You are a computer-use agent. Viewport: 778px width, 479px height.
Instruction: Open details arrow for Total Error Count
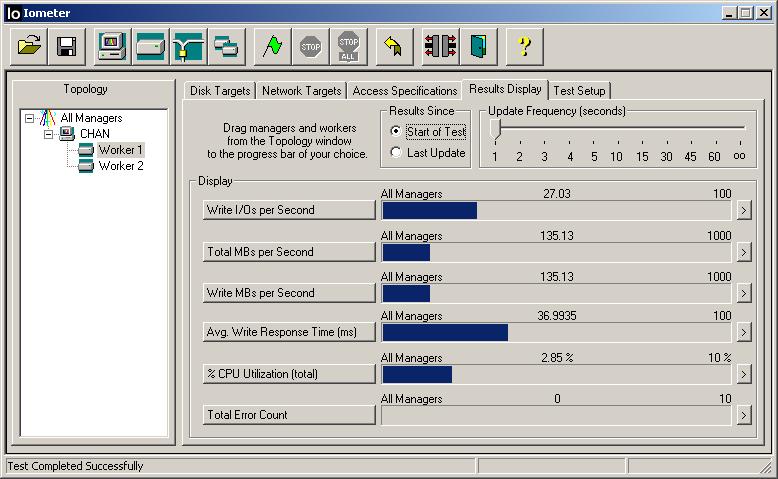coord(743,415)
